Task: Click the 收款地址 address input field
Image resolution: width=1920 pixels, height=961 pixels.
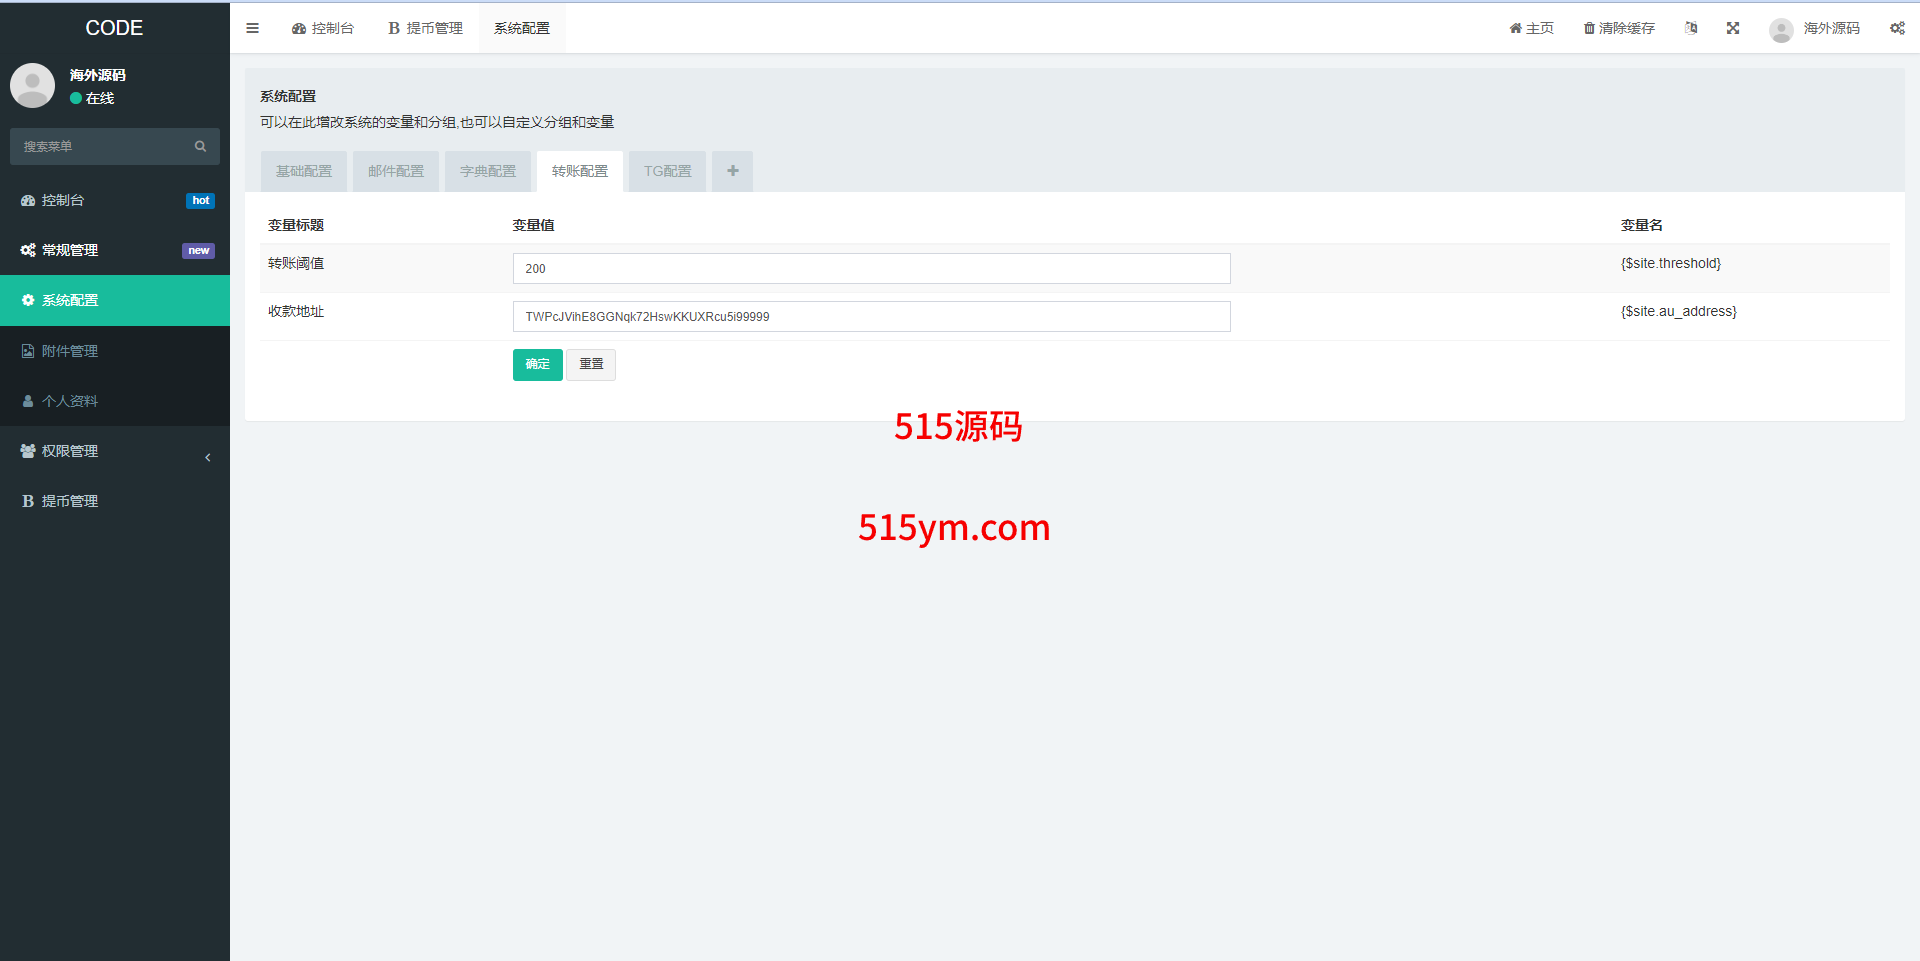Action: click(x=870, y=316)
